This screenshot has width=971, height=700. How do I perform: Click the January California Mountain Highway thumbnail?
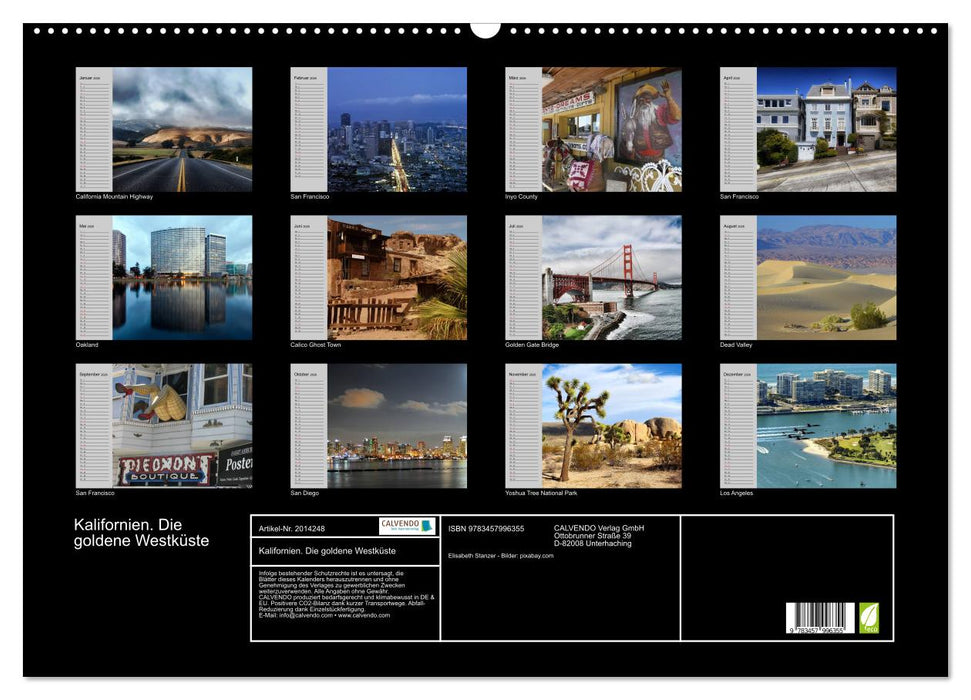[x=175, y=128]
